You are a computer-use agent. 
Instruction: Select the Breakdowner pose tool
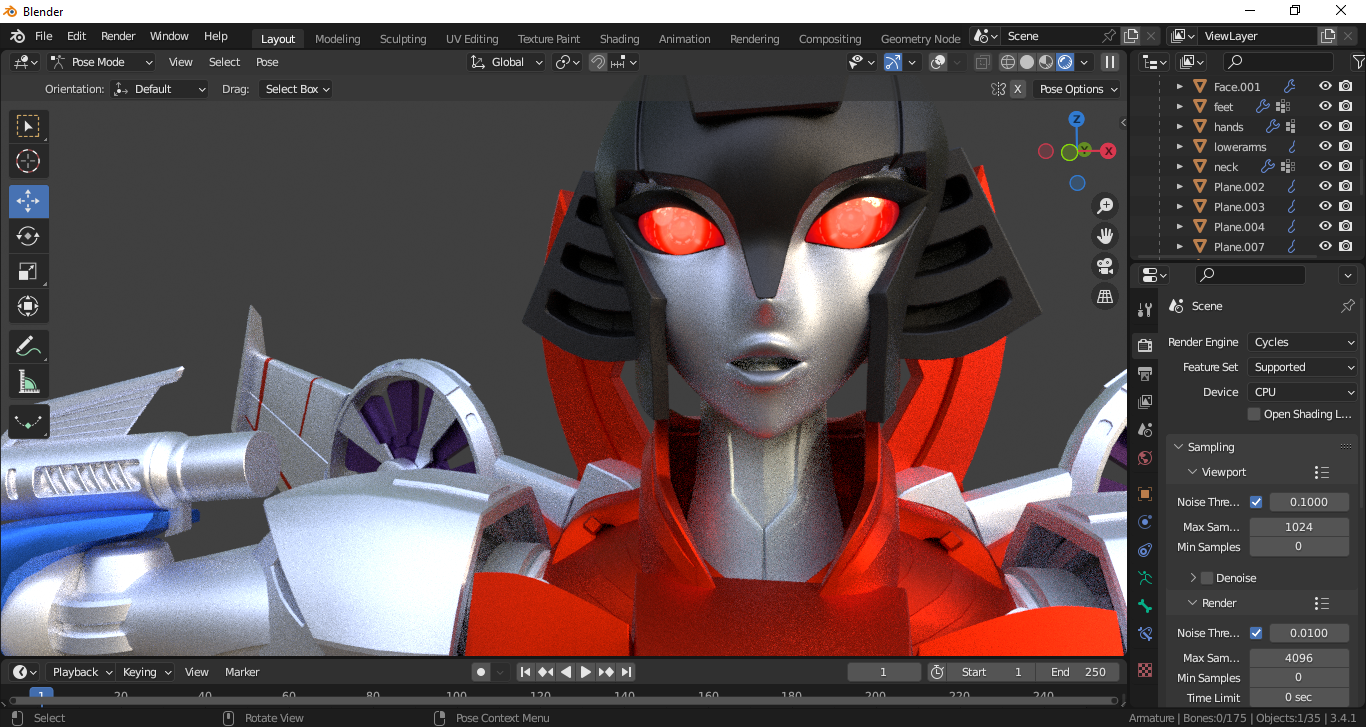point(28,422)
